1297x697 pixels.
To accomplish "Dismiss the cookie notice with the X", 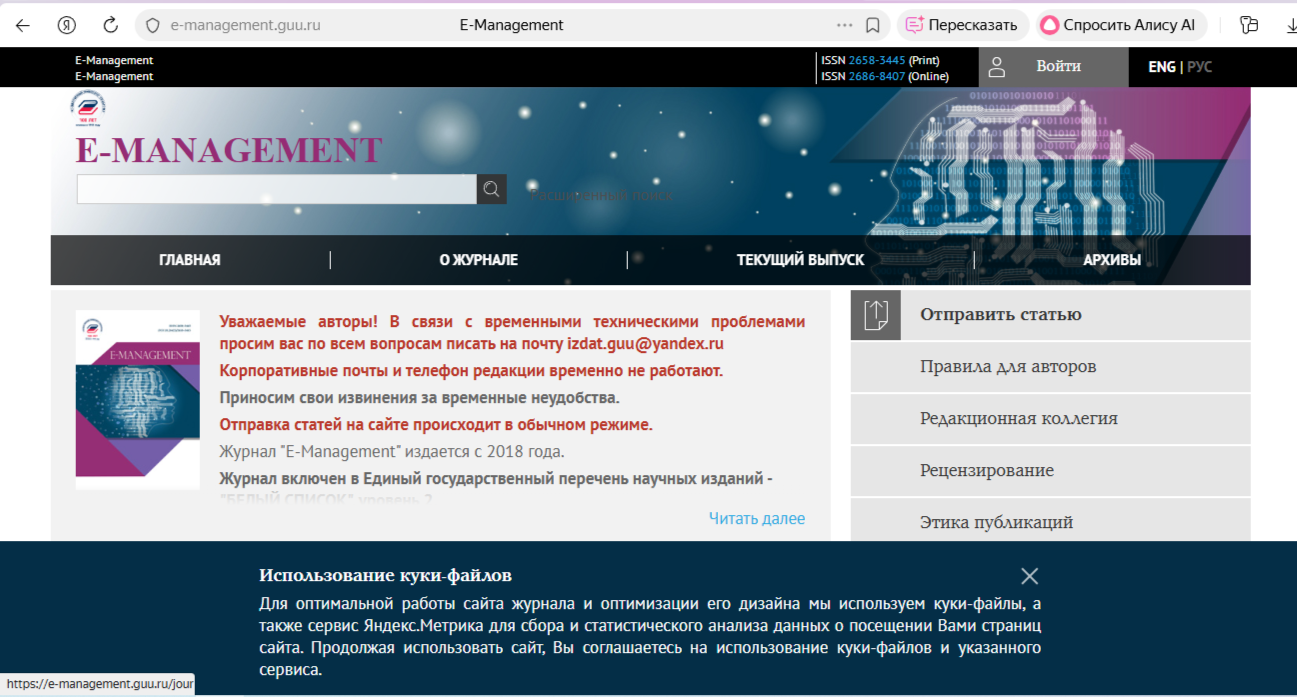I will click(1030, 576).
